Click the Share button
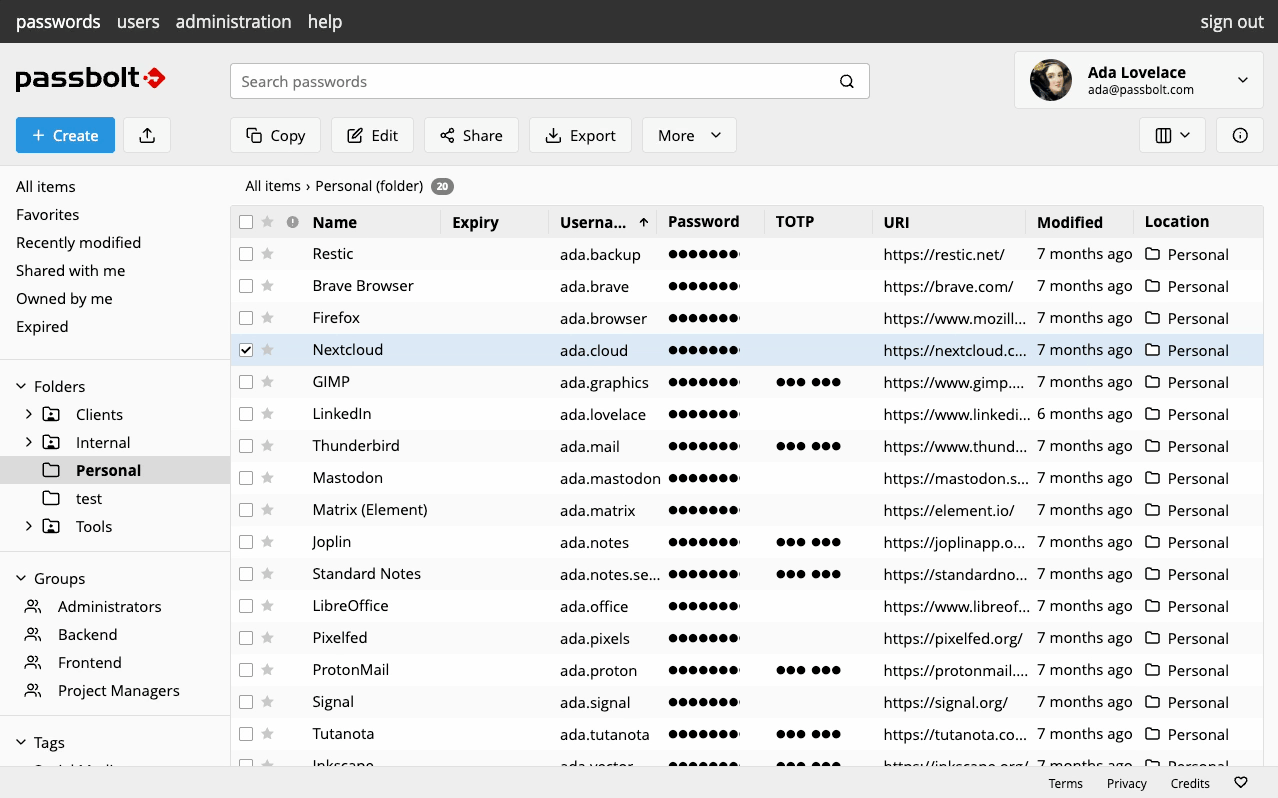1278x798 pixels. coord(471,136)
